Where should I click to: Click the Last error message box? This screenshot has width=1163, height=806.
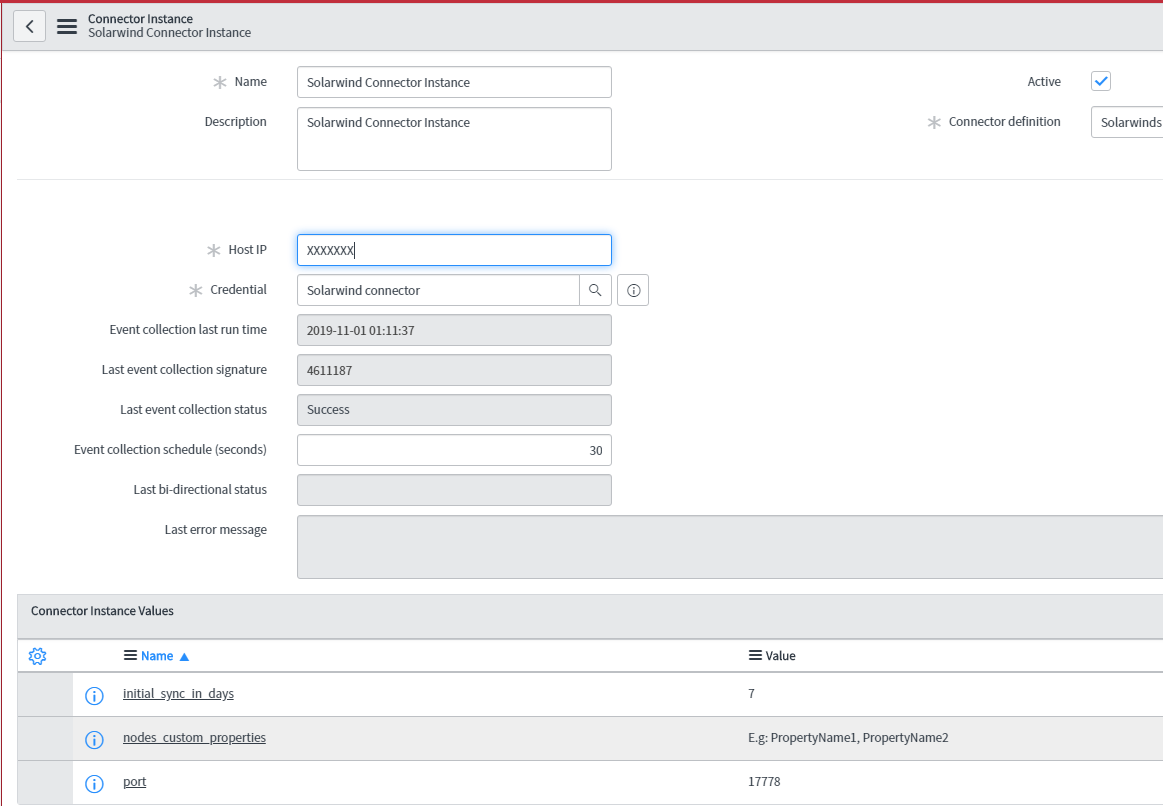click(x=730, y=547)
